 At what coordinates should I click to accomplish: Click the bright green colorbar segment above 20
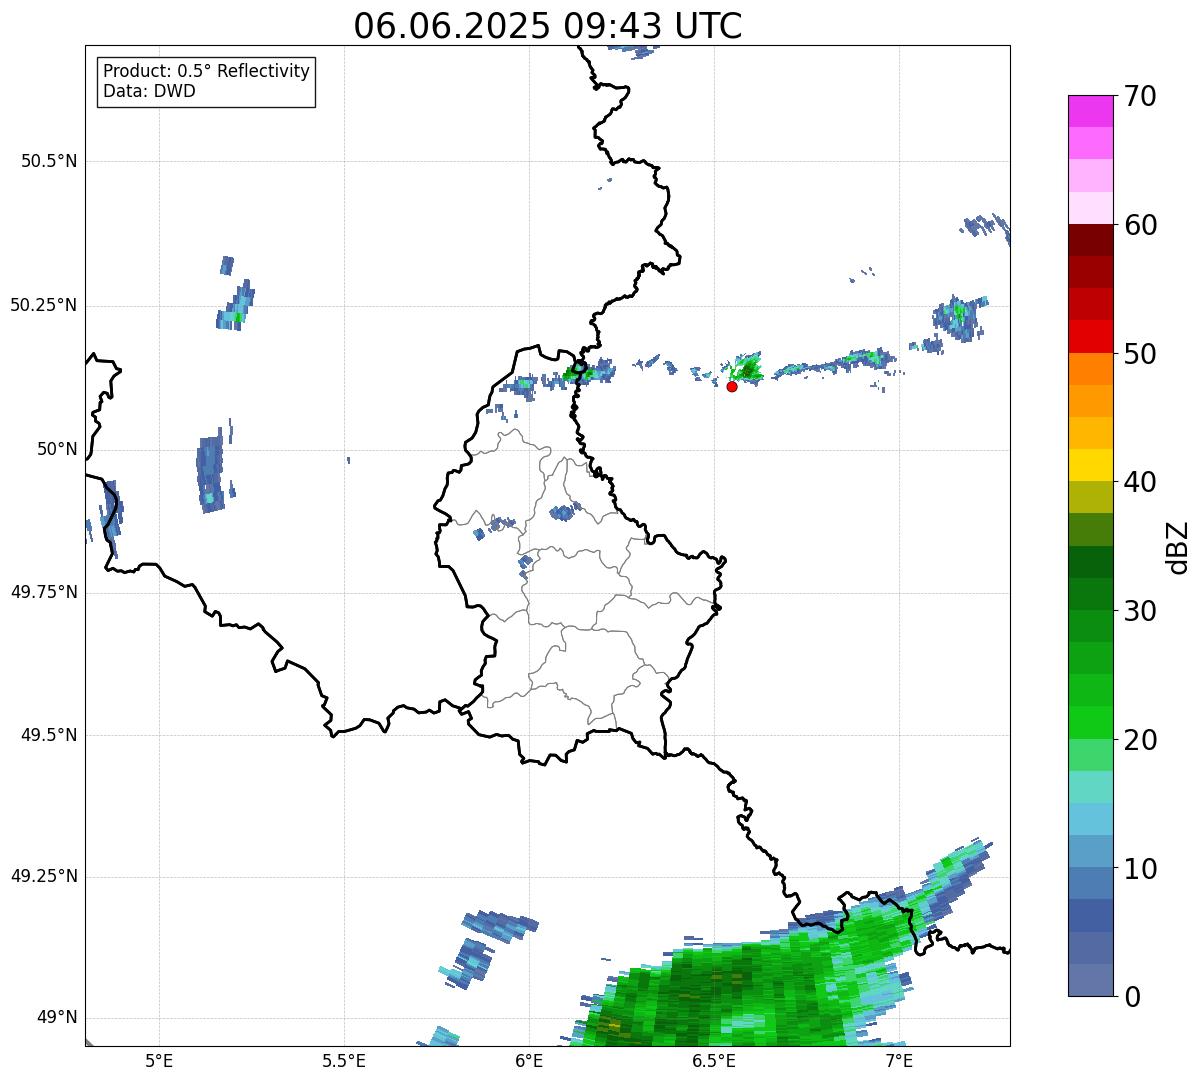pyautogui.click(x=1090, y=722)
